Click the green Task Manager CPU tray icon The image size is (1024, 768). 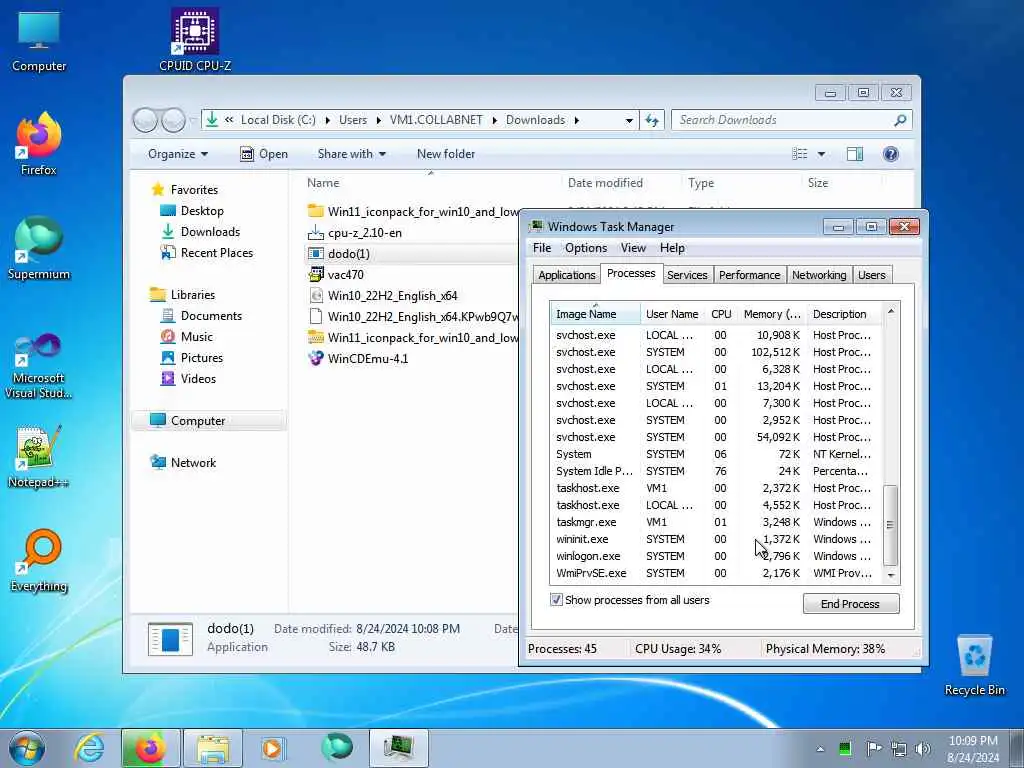[x=844, y=748]
